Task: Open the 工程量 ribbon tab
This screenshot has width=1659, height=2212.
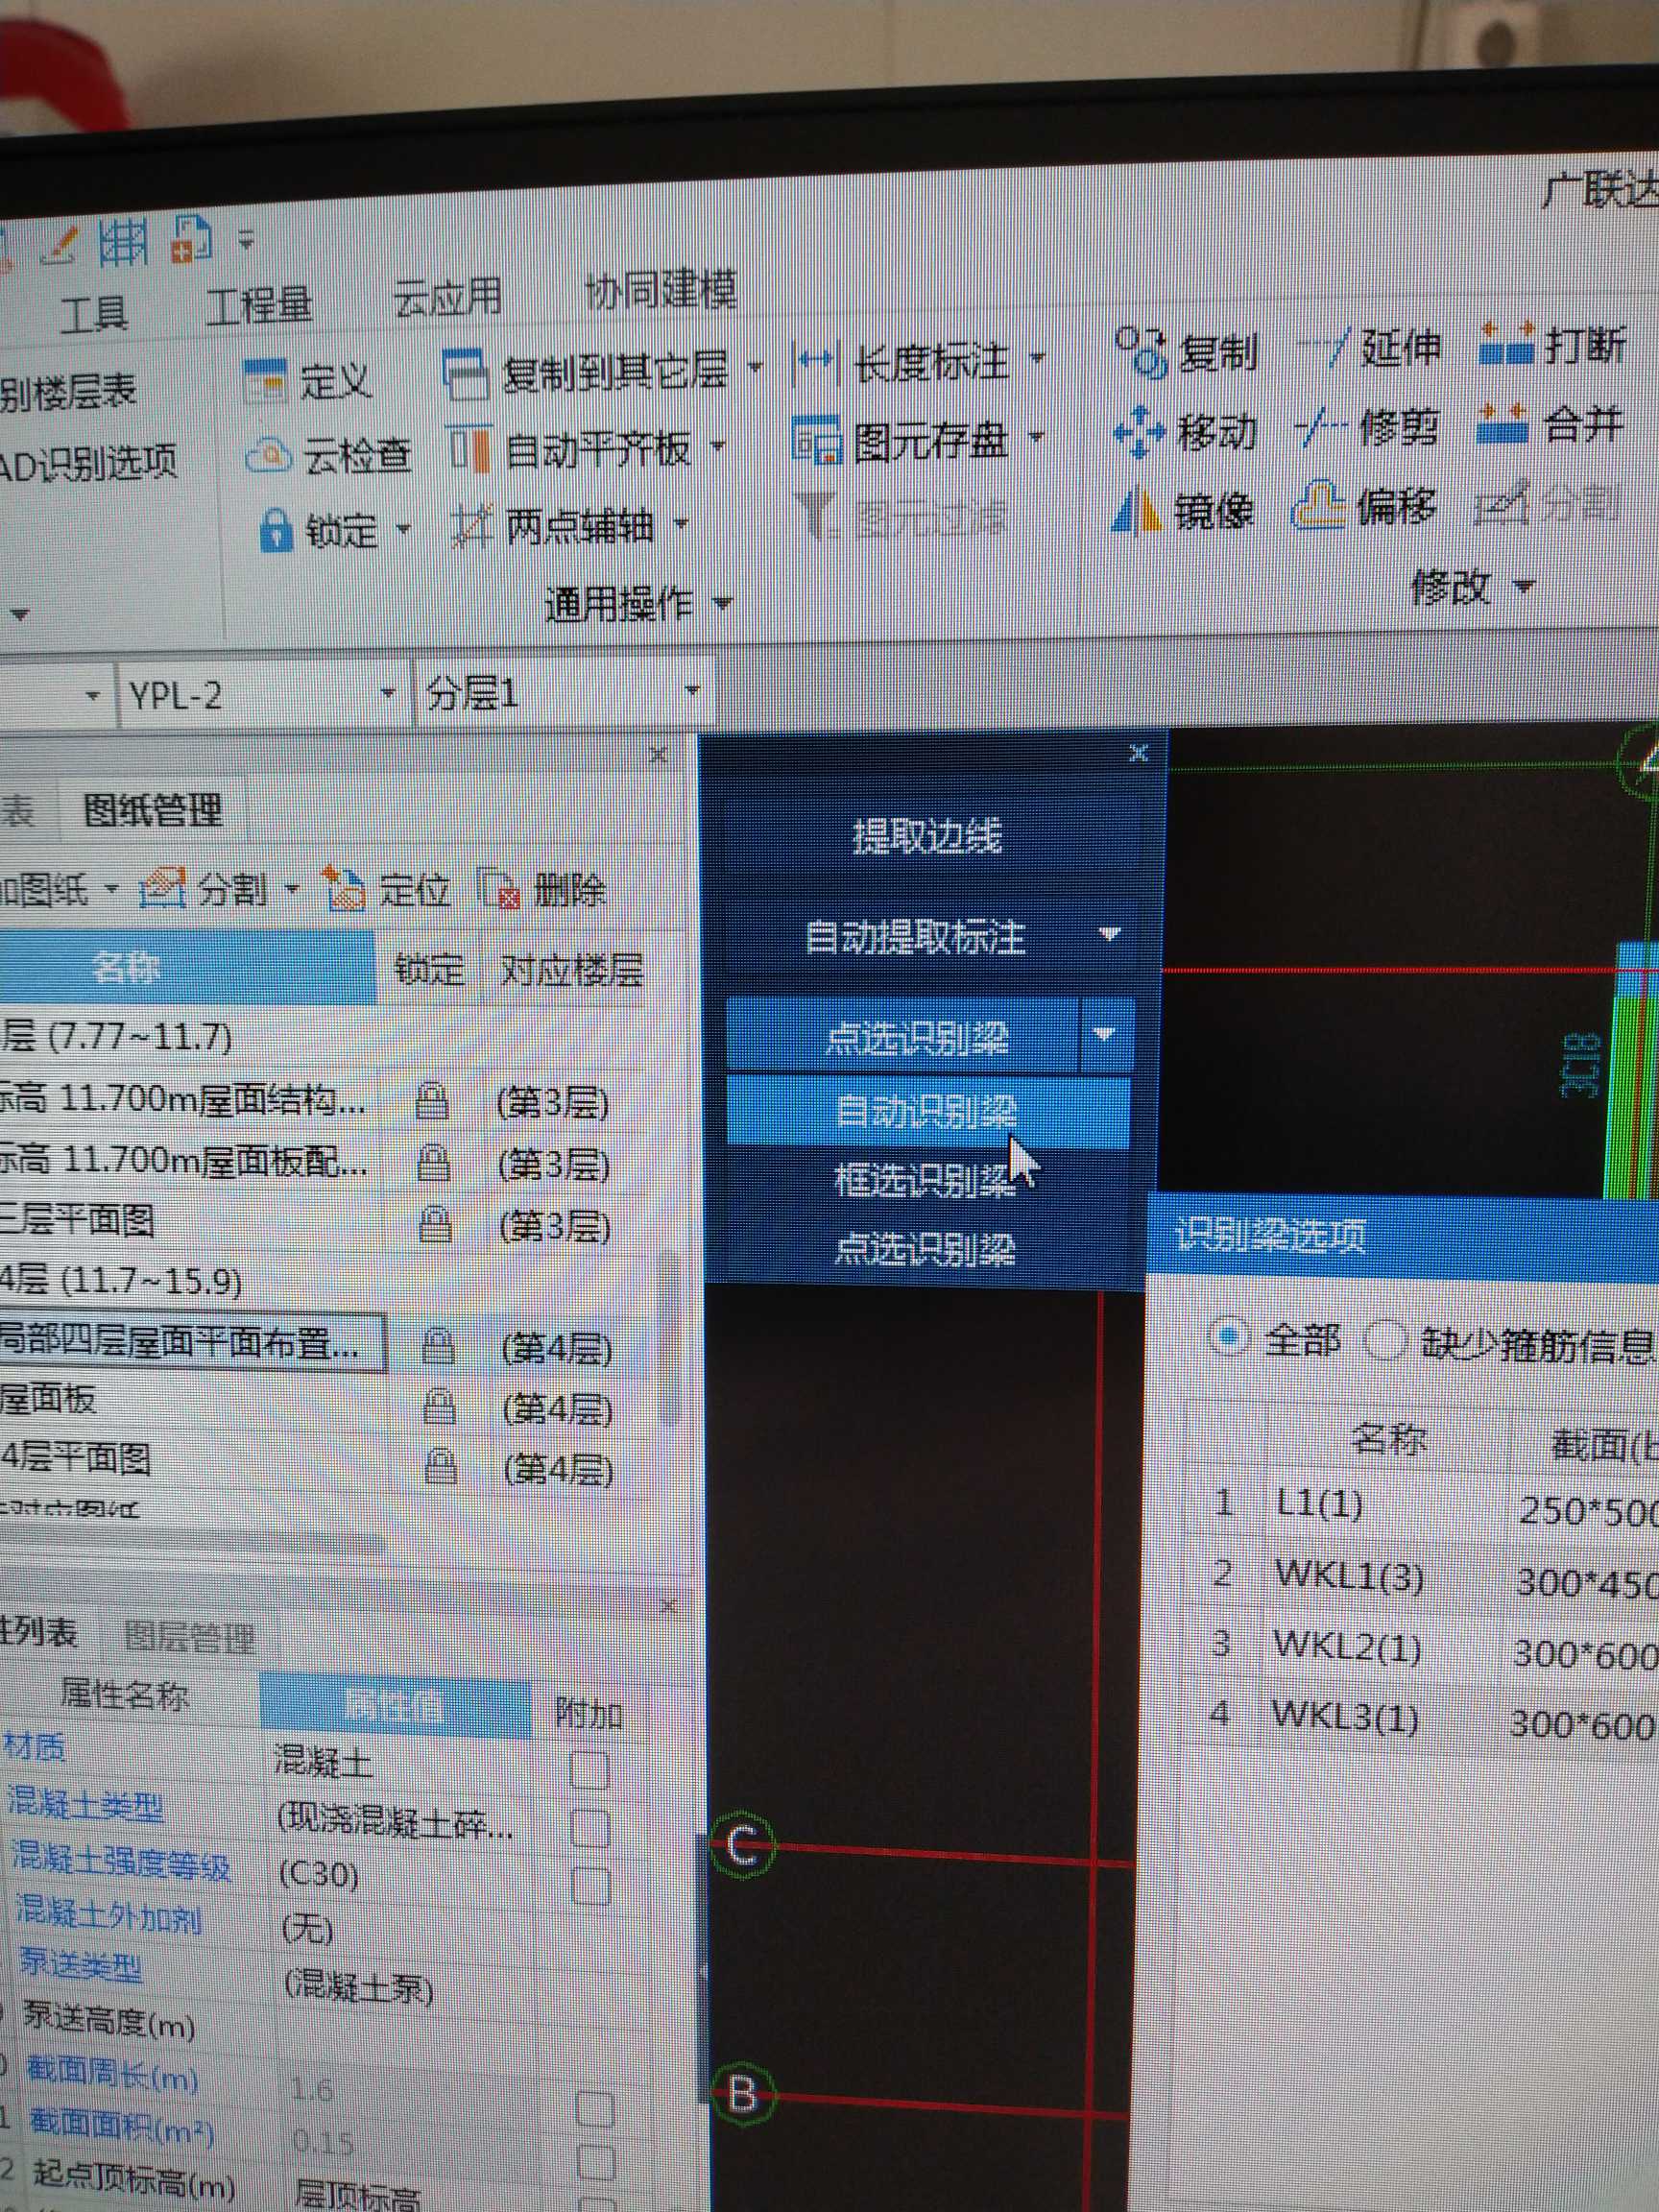Action: tap(260, 304)
